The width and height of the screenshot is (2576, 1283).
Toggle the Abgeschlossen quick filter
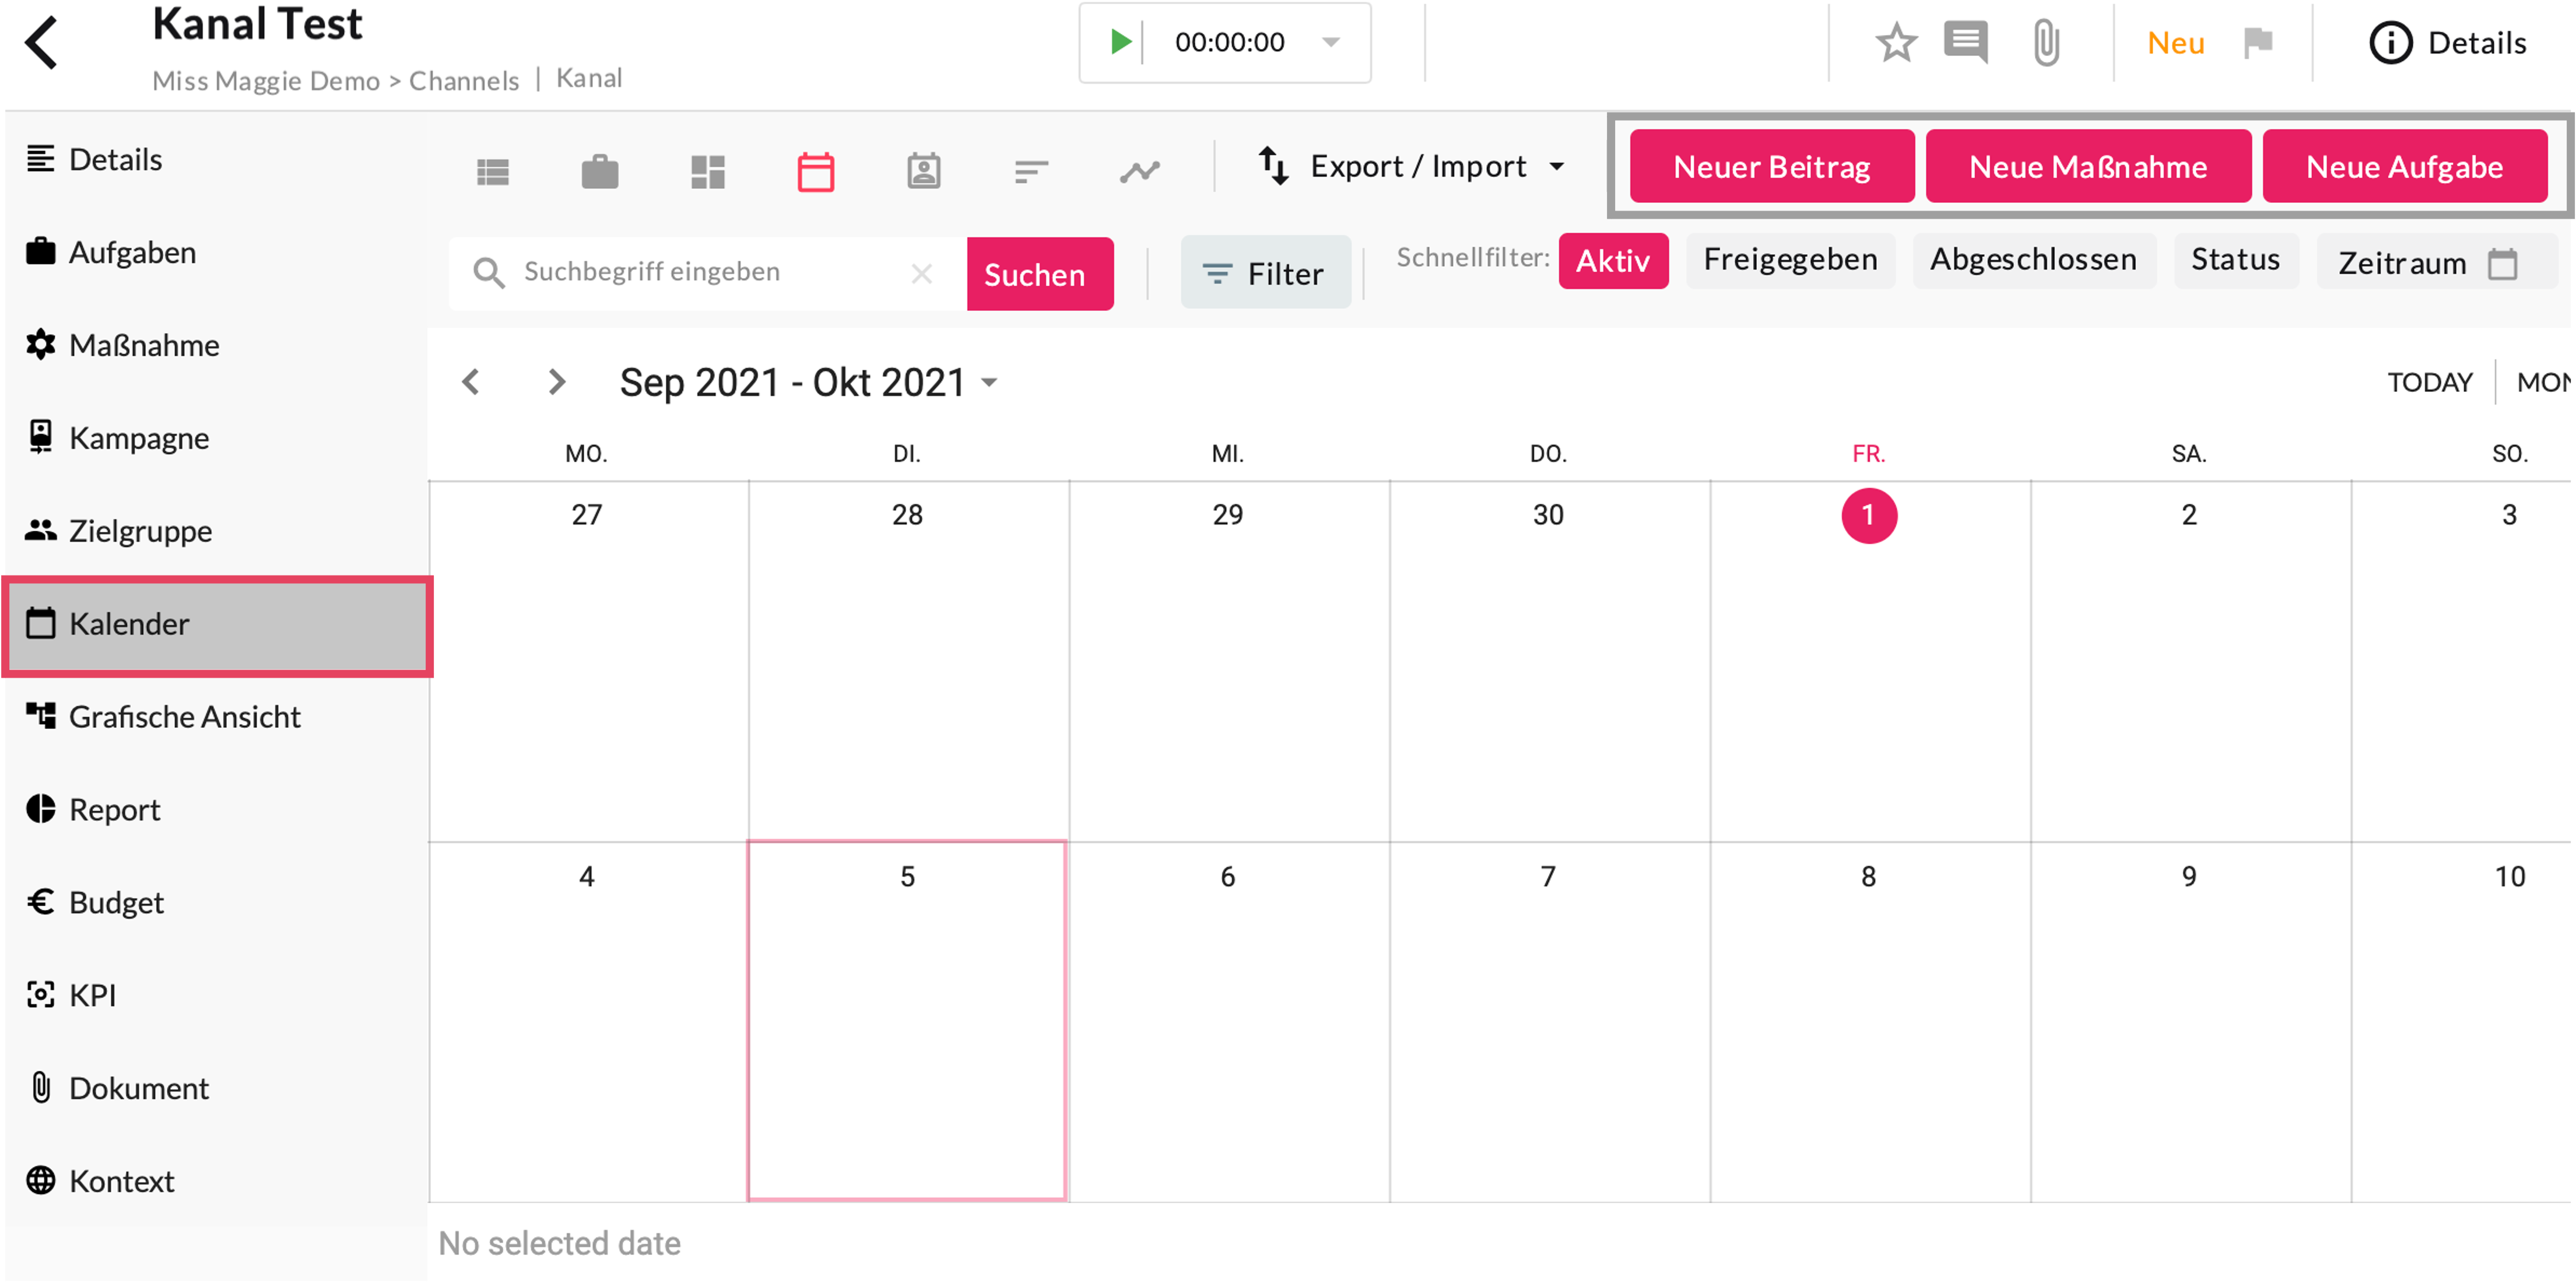pyautogui.click(x=2032, y=260)
